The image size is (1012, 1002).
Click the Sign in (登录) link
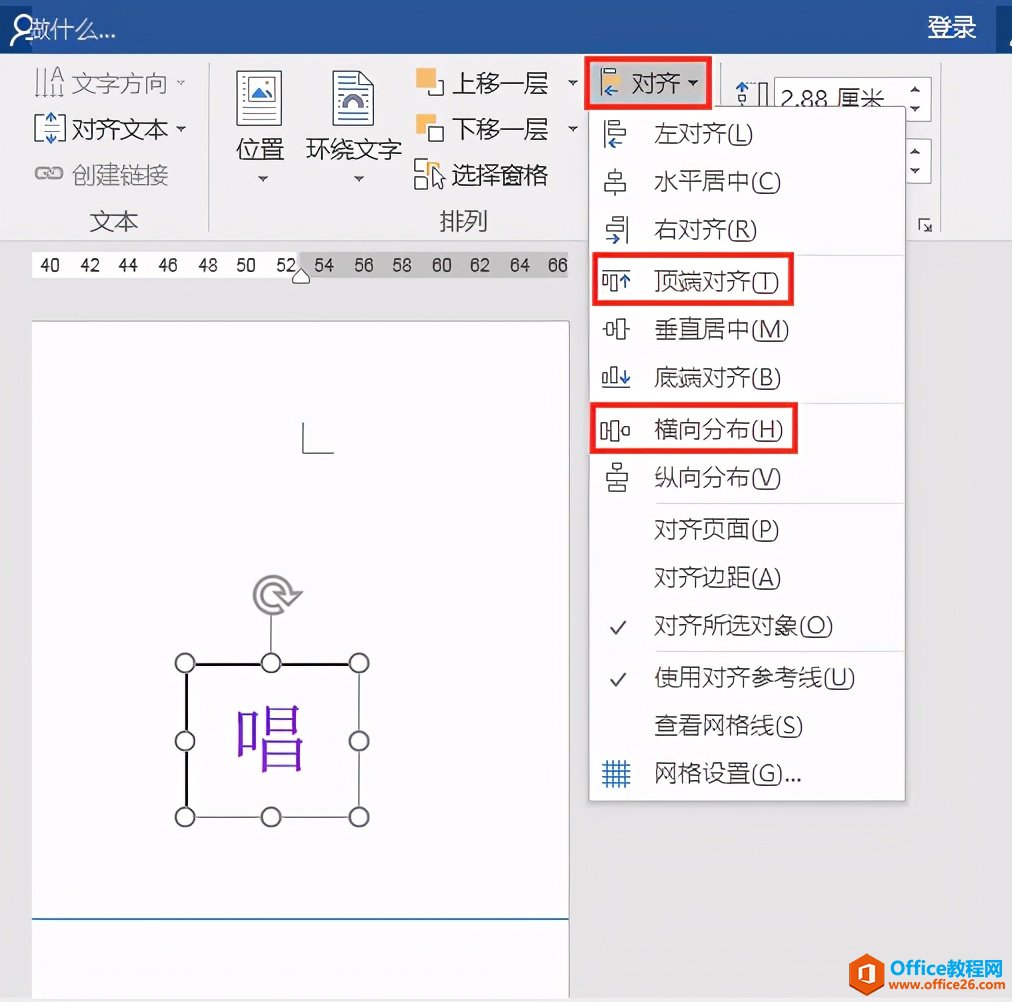[x=951, y=28]
